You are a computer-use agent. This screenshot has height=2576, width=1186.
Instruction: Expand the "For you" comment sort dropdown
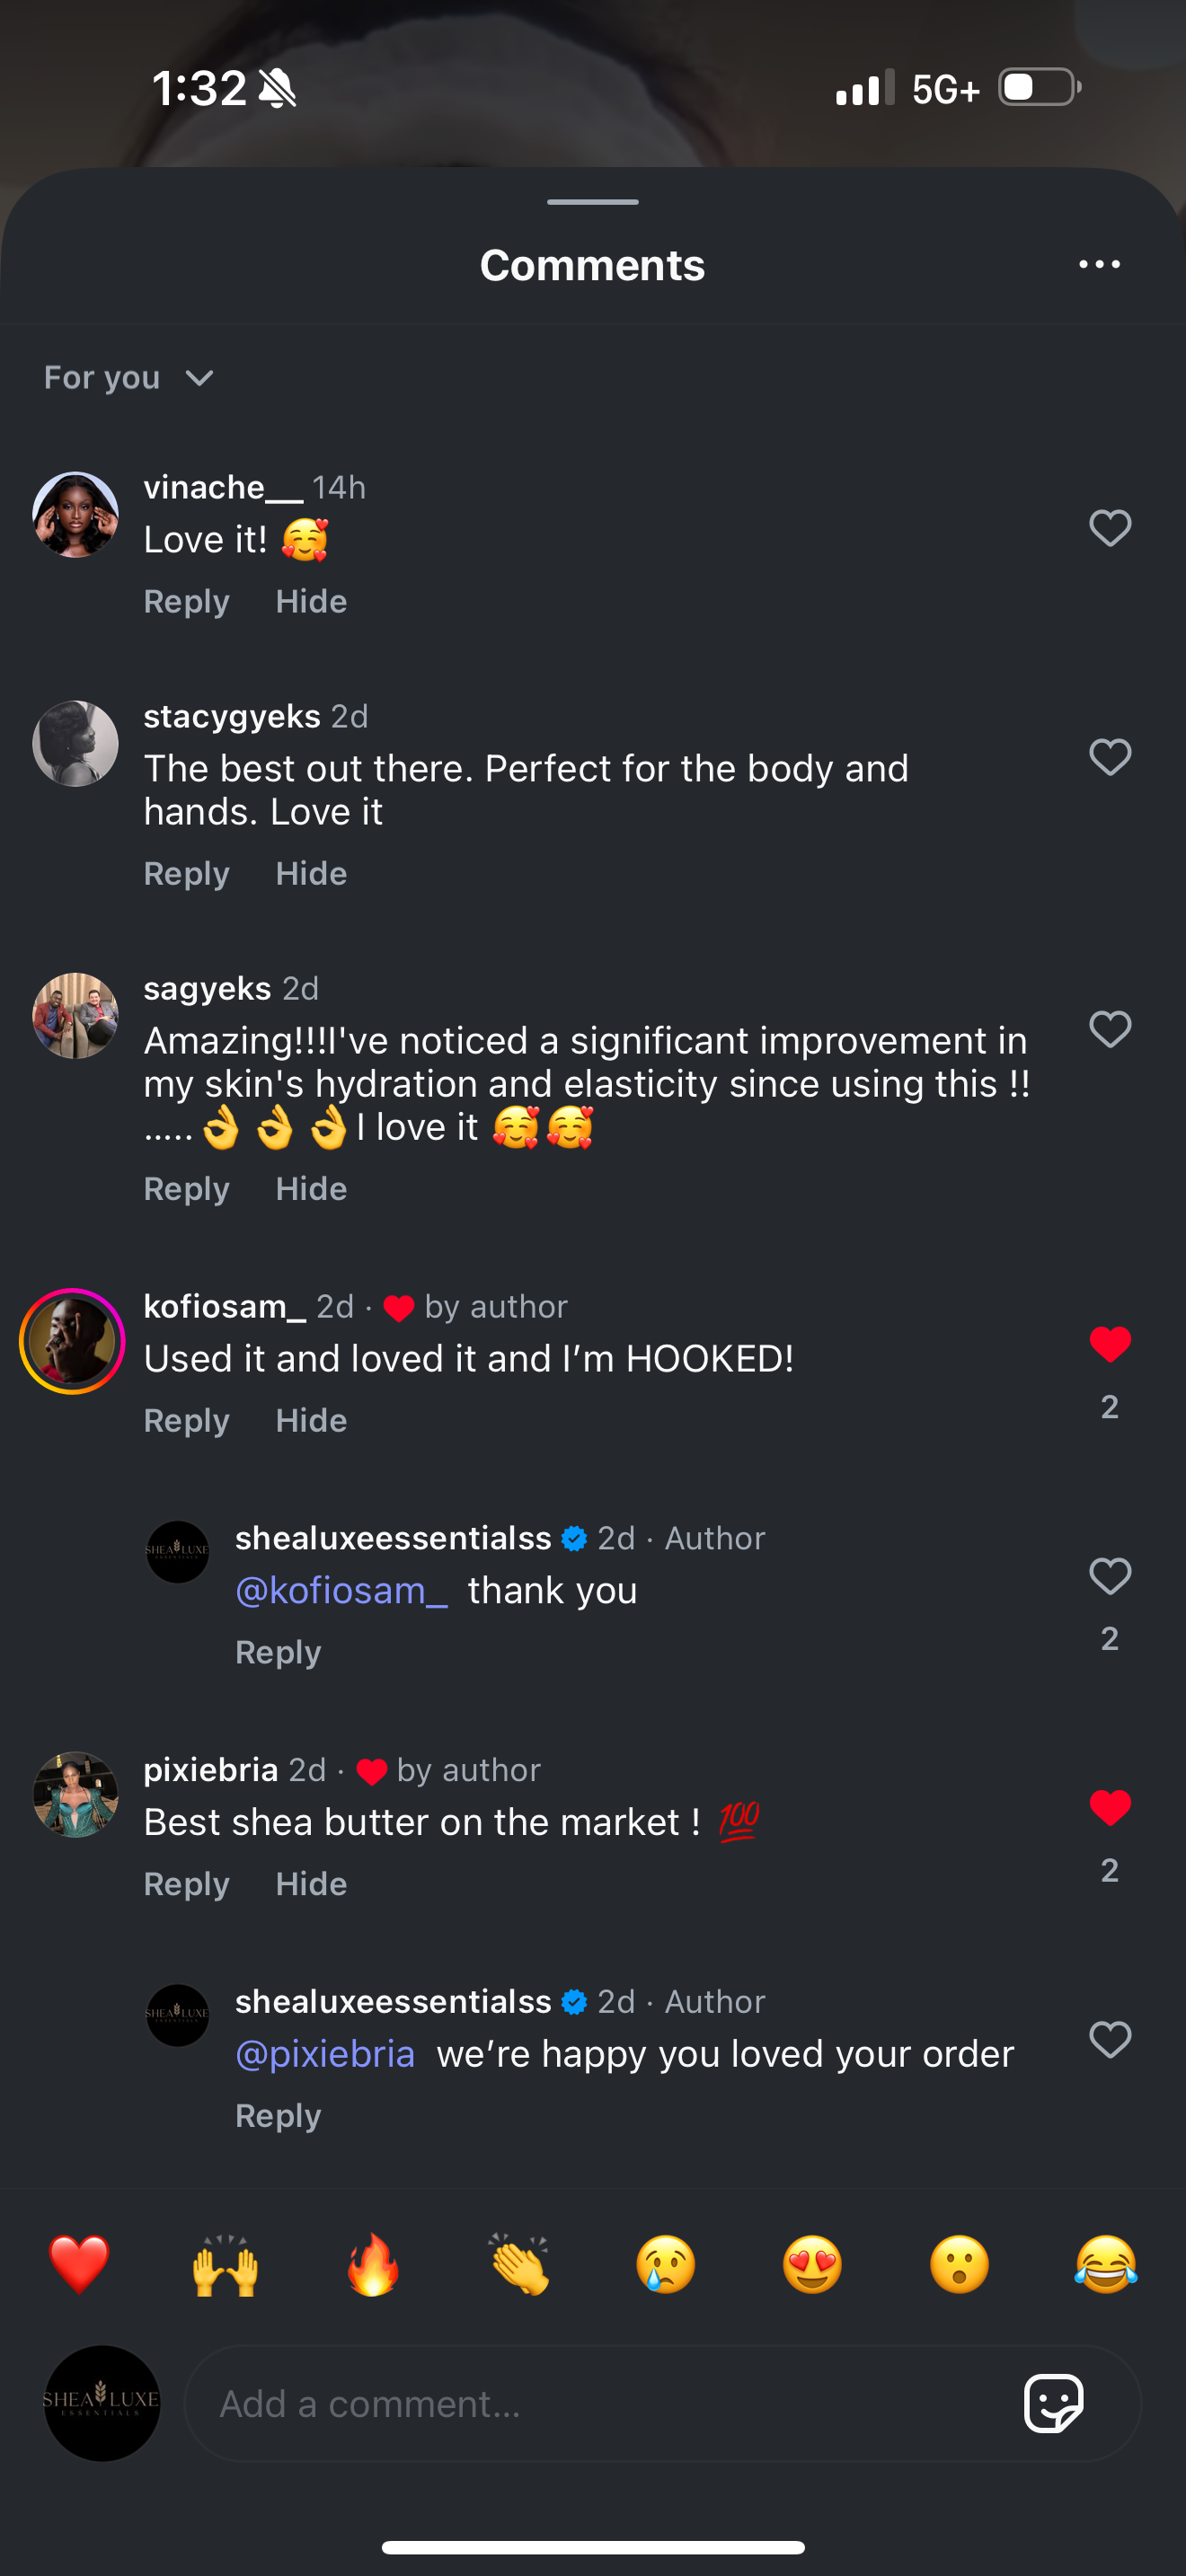point(129,378)
